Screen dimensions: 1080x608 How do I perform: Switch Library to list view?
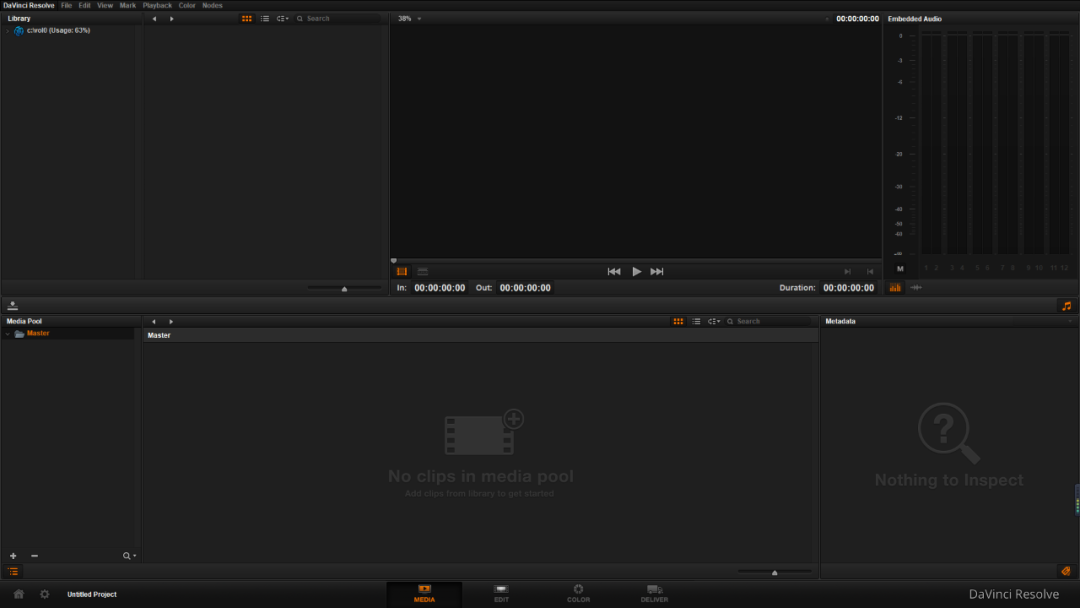(264, 19)
